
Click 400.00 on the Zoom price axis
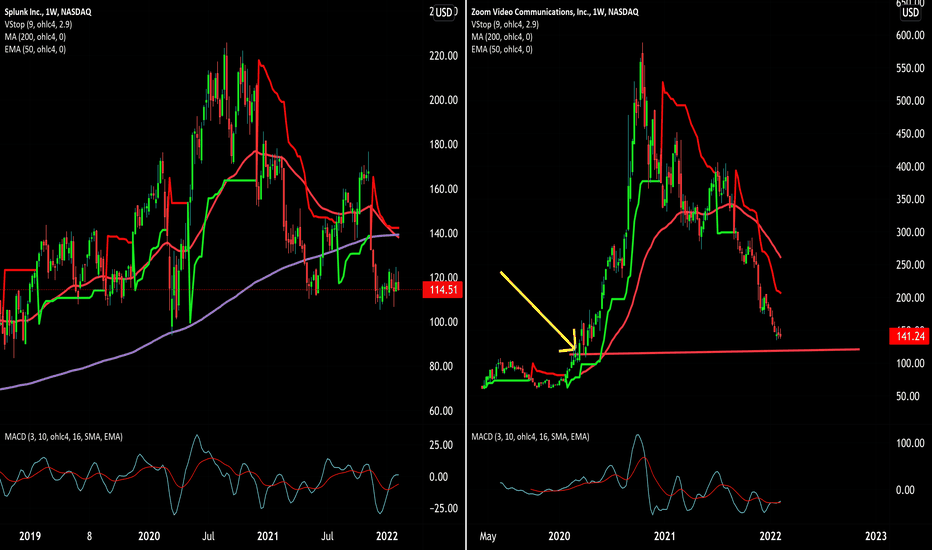[x=910, y=167]
